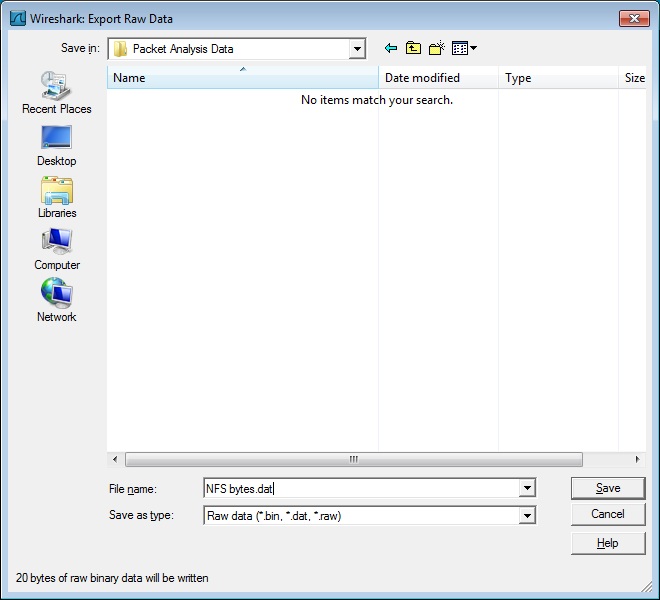Viewport: 660px width, 600px height.
Task: Sort files by Name column
Action: tap(243, 78)
